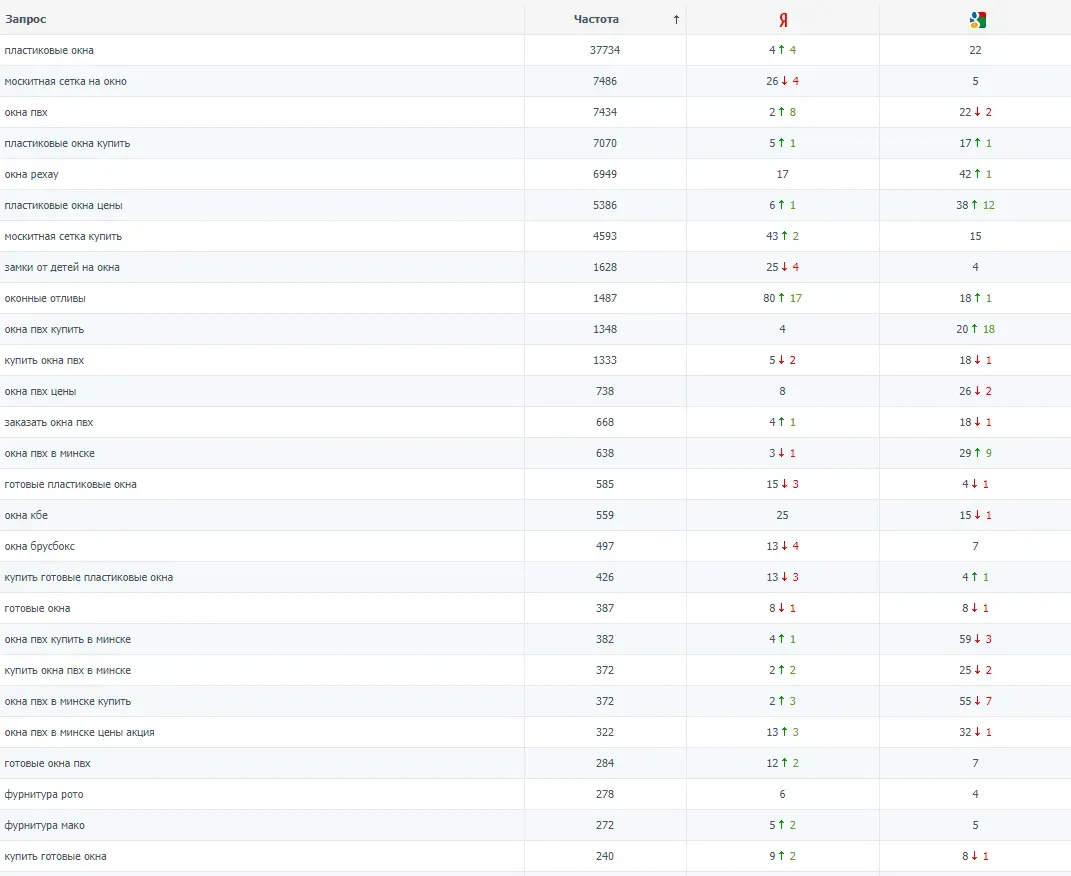
Task: Click frequency value 1333
Action: 605,361
